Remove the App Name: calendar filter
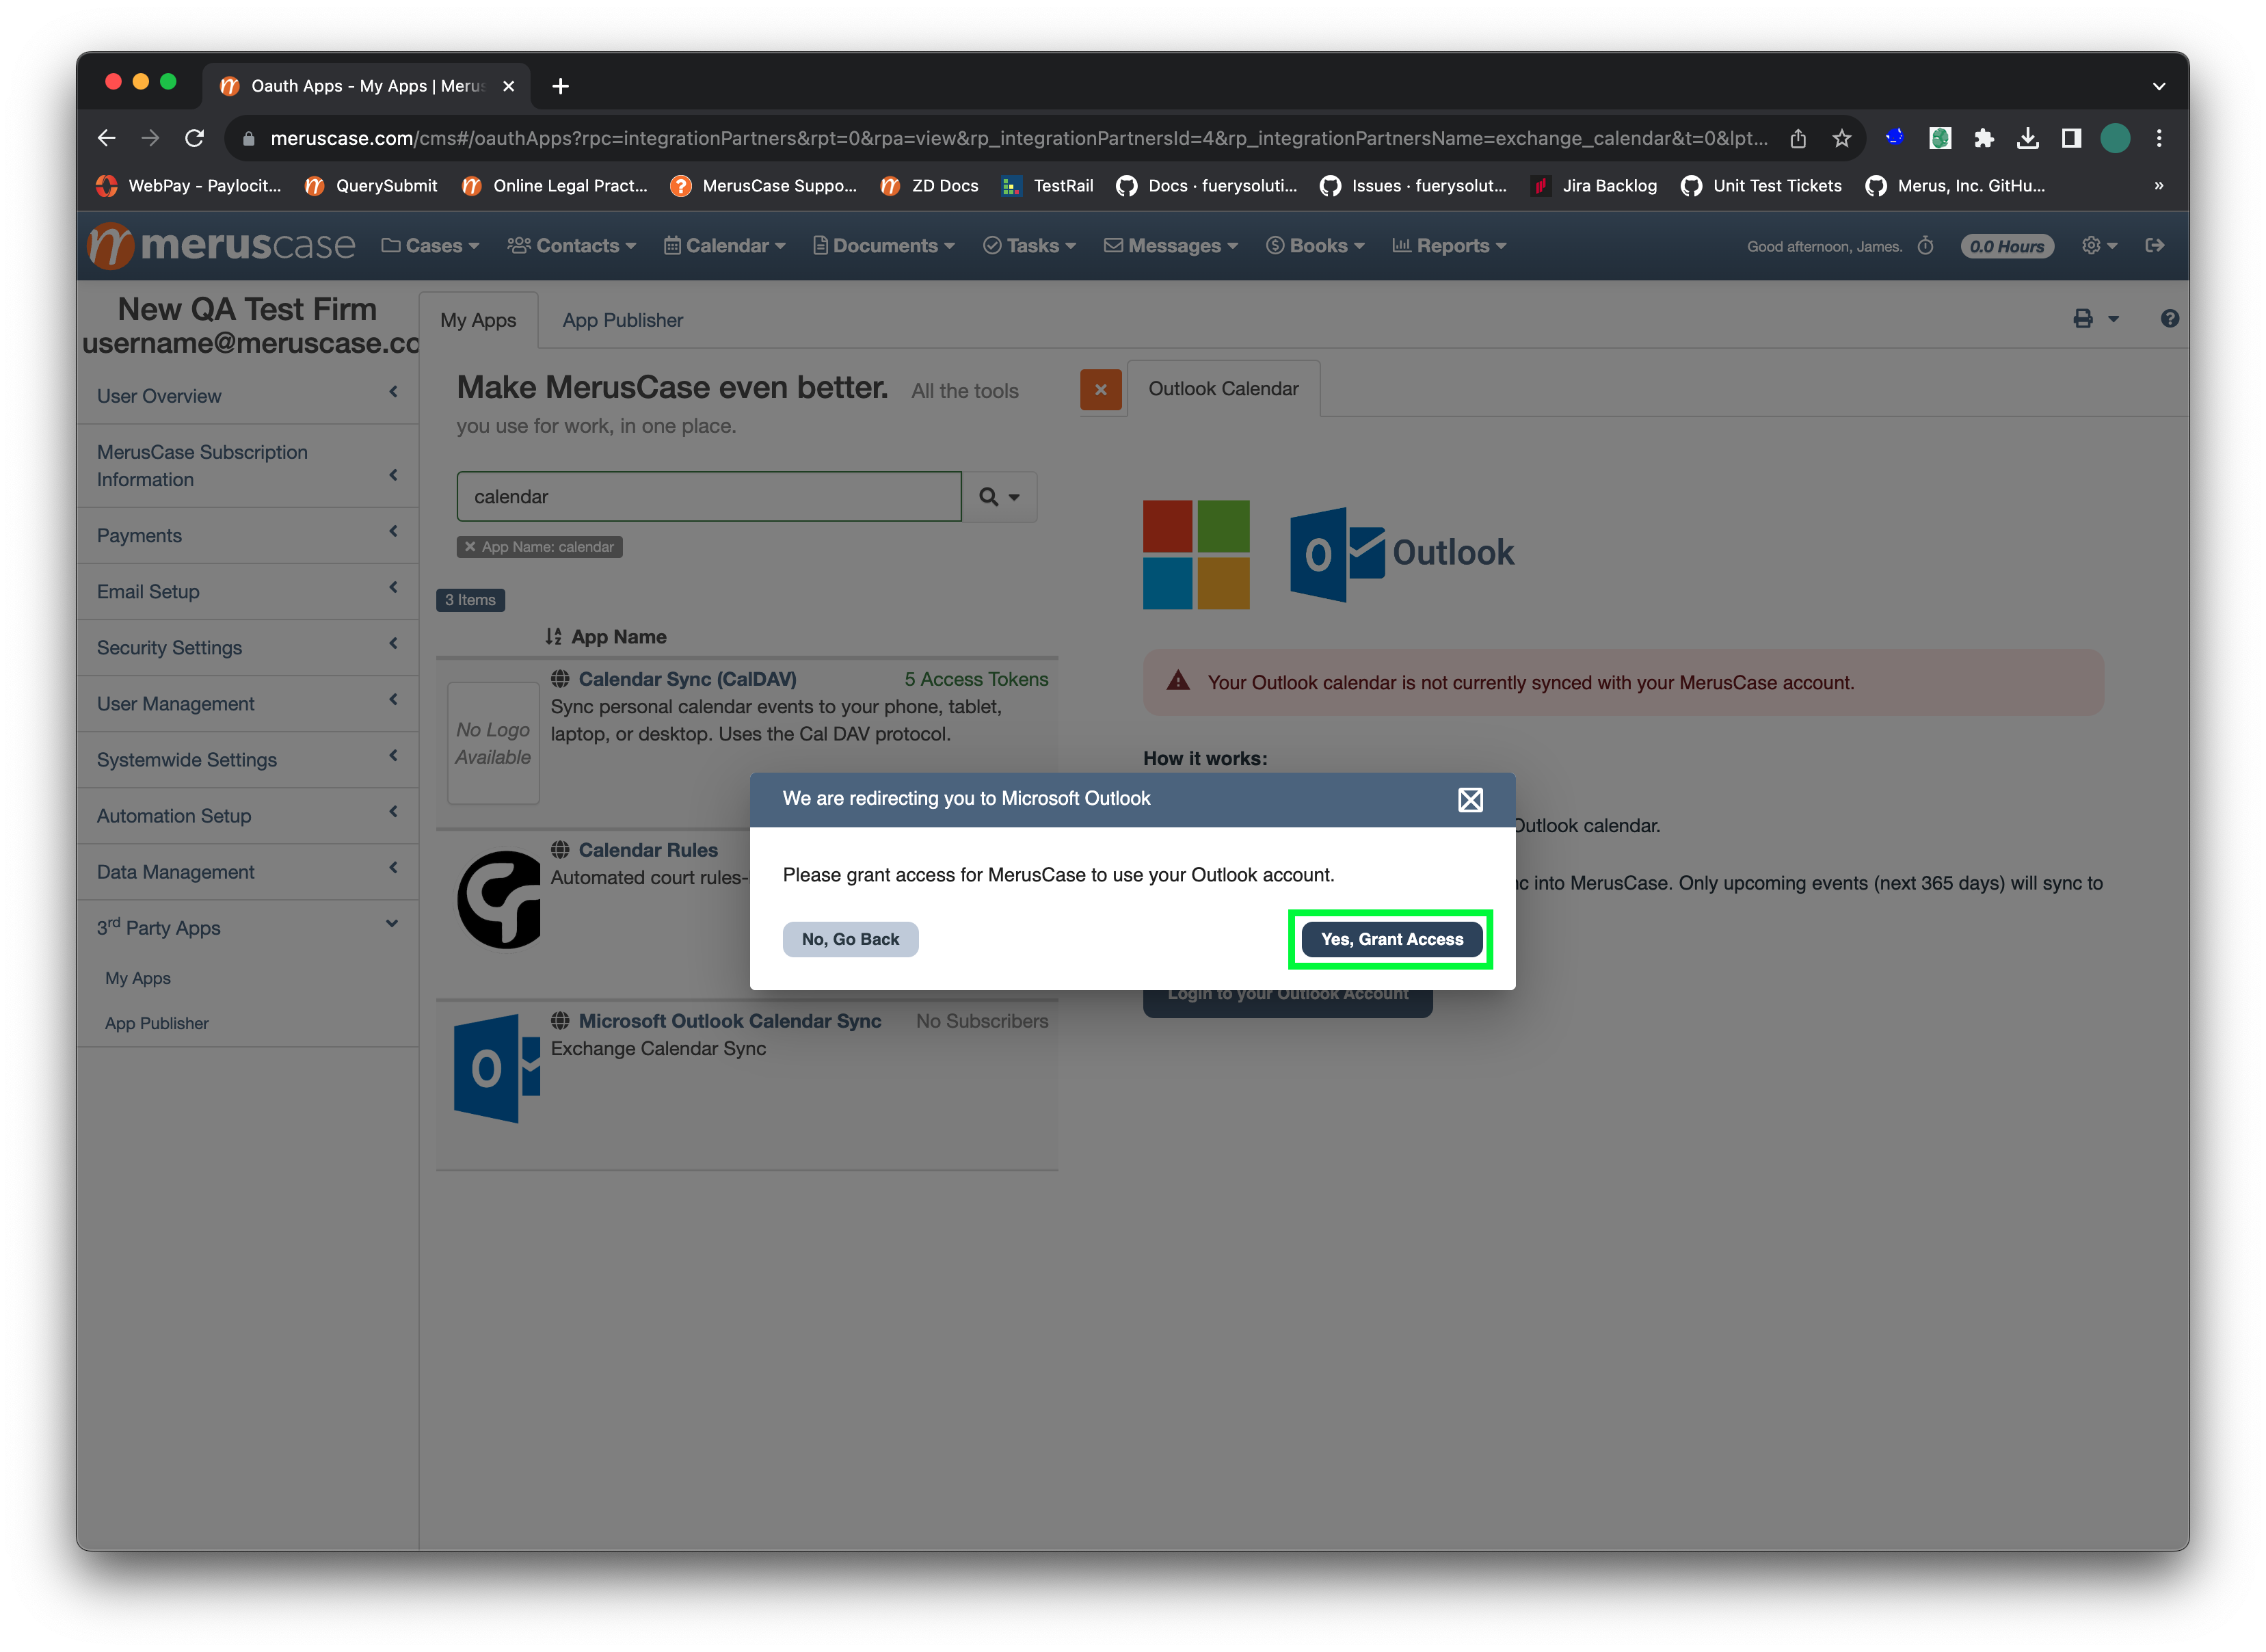 (470, 547)
